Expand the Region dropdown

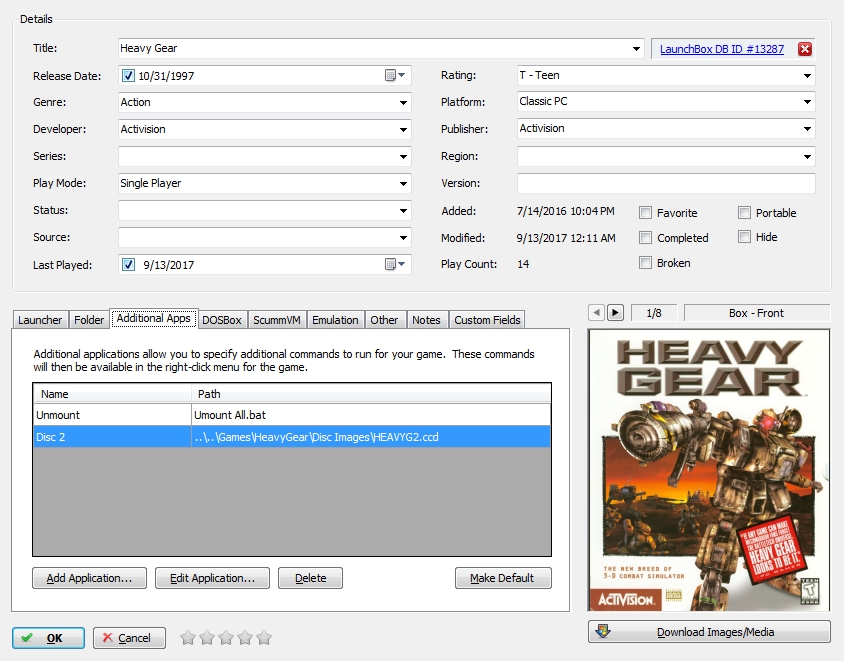click(807, 157)
